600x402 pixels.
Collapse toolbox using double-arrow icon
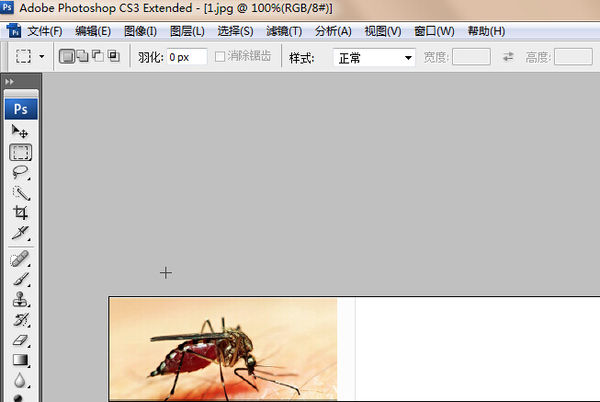pos(10,81)
